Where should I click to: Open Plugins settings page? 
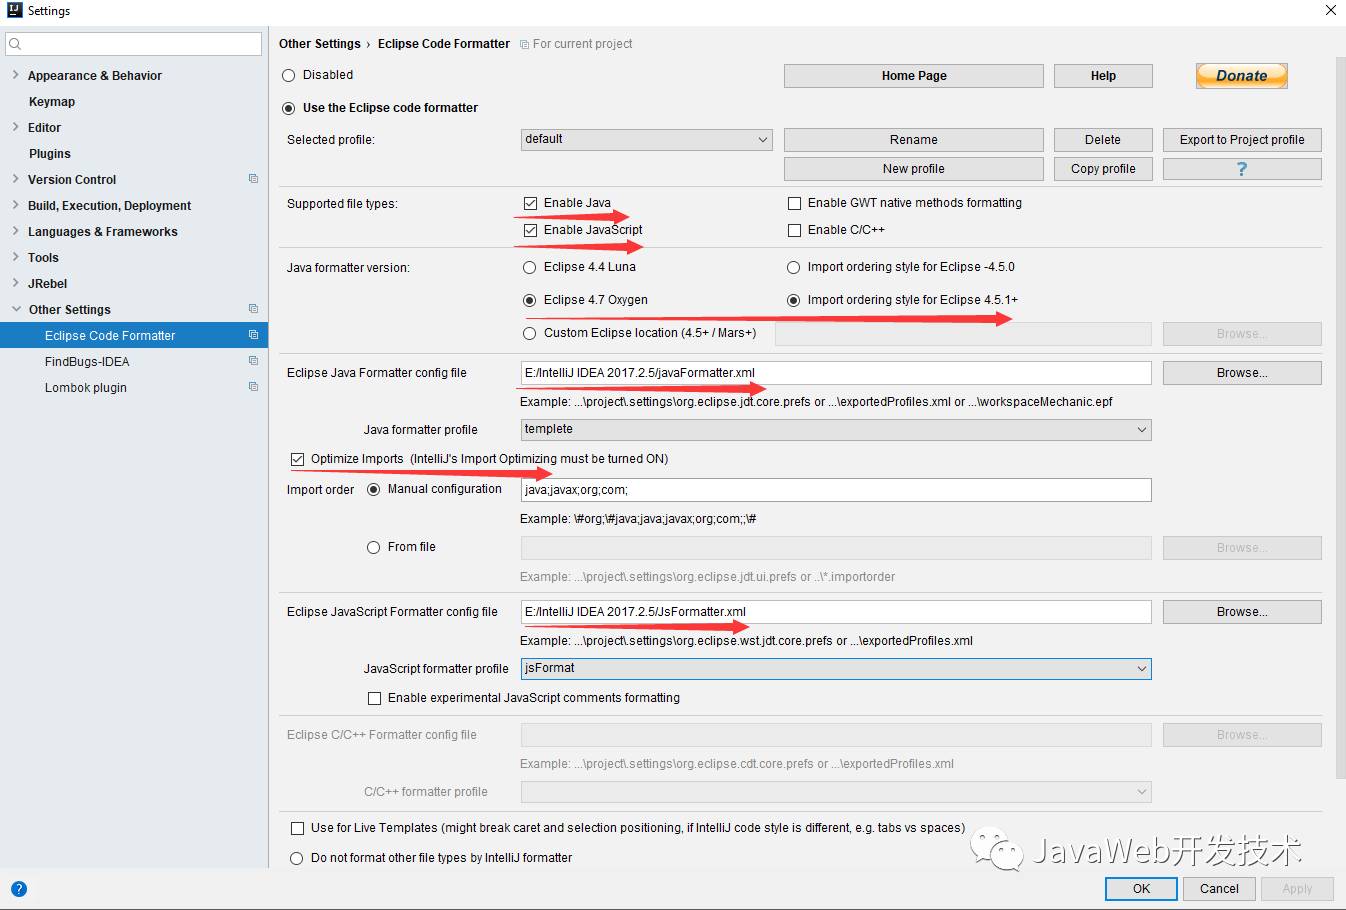(50, 154)
